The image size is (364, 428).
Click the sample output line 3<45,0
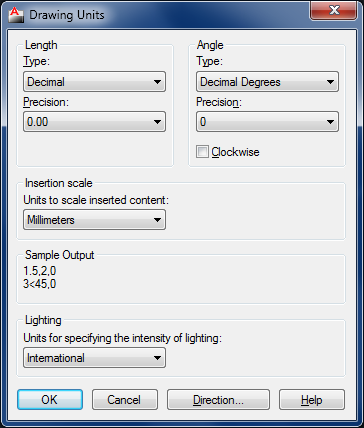(40, 284)
